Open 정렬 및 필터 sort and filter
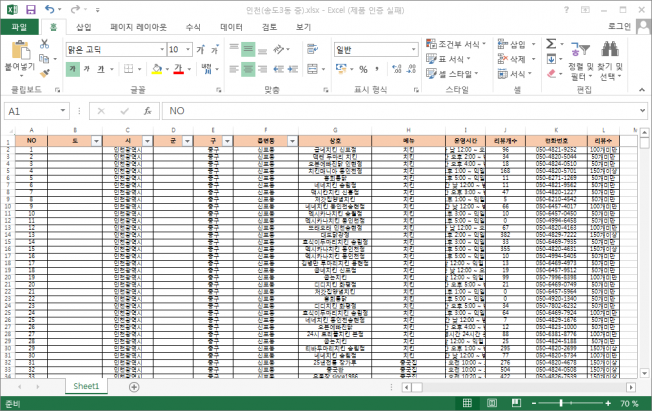Viewport: 652px width, 411px height. click(580, 61)
